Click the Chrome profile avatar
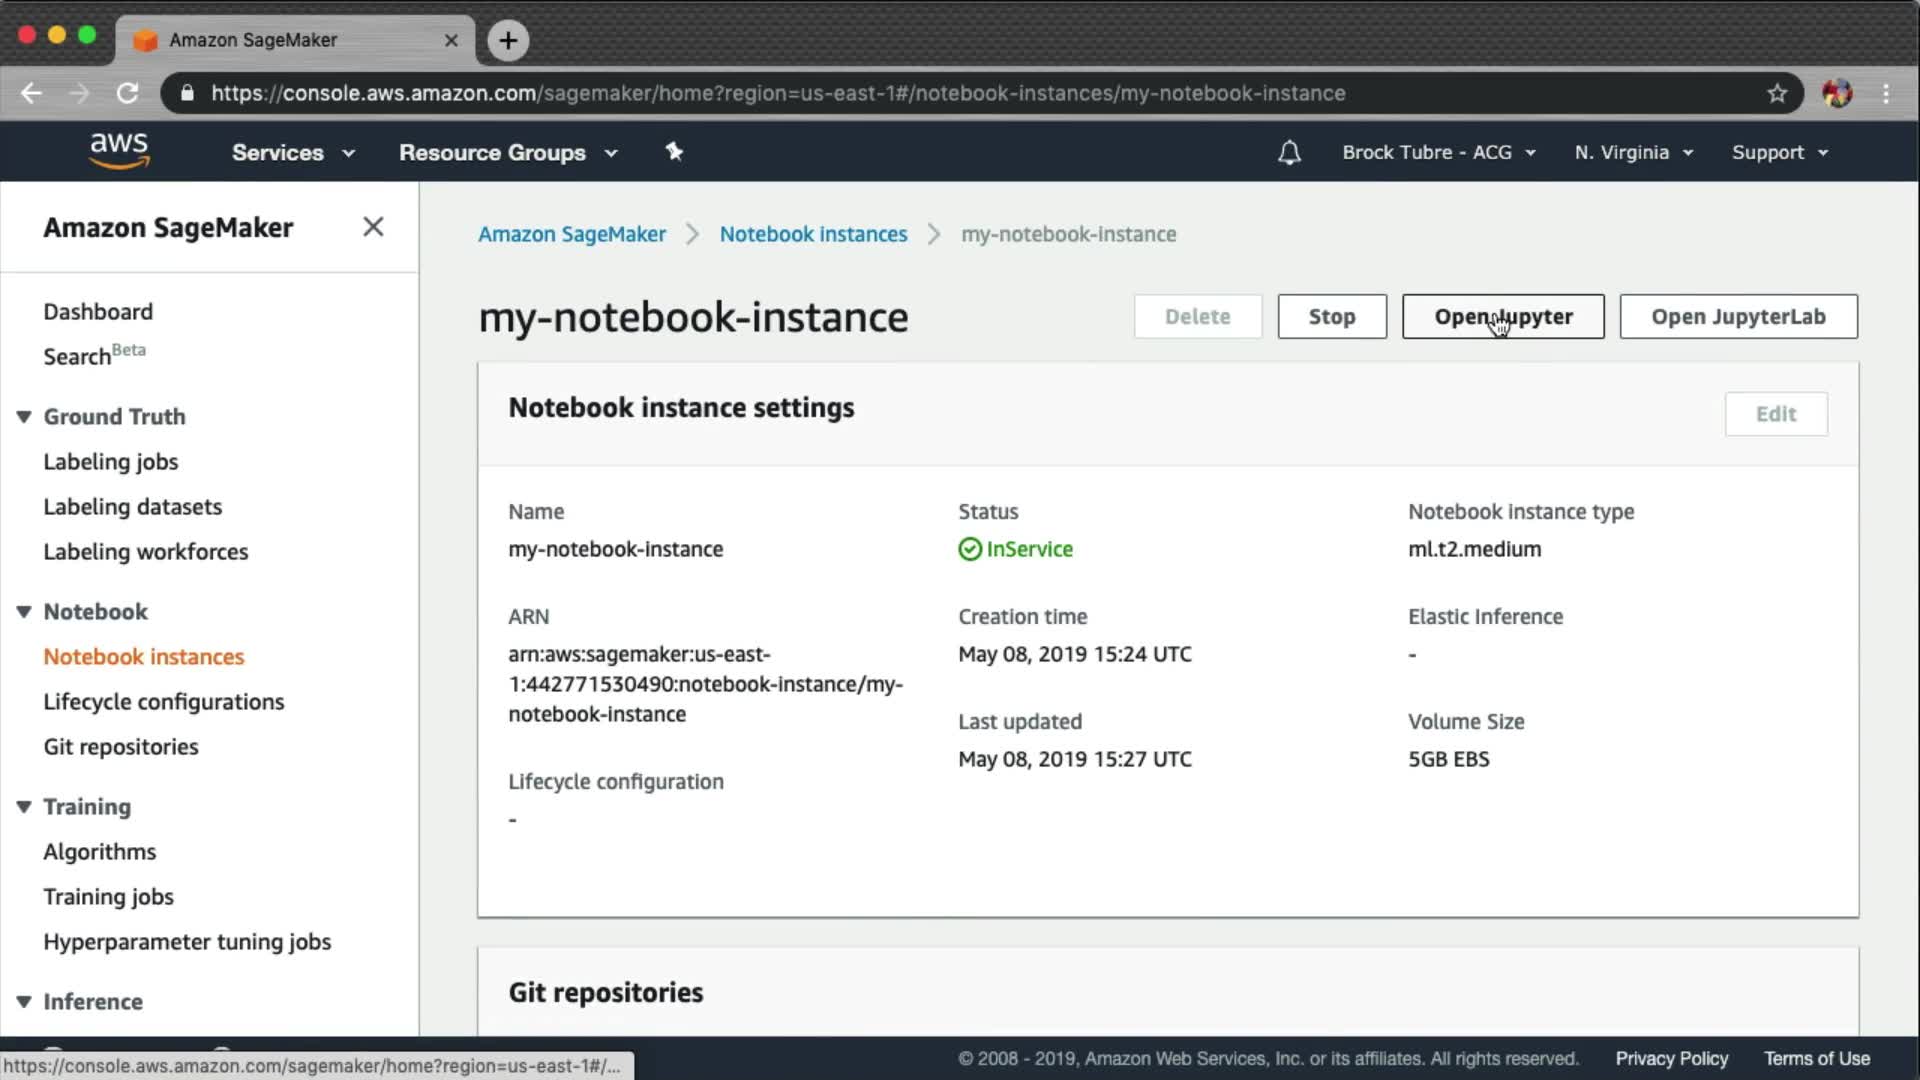The height and width of the screenshot is (1080, 1920). click(x=1836, y=93)
